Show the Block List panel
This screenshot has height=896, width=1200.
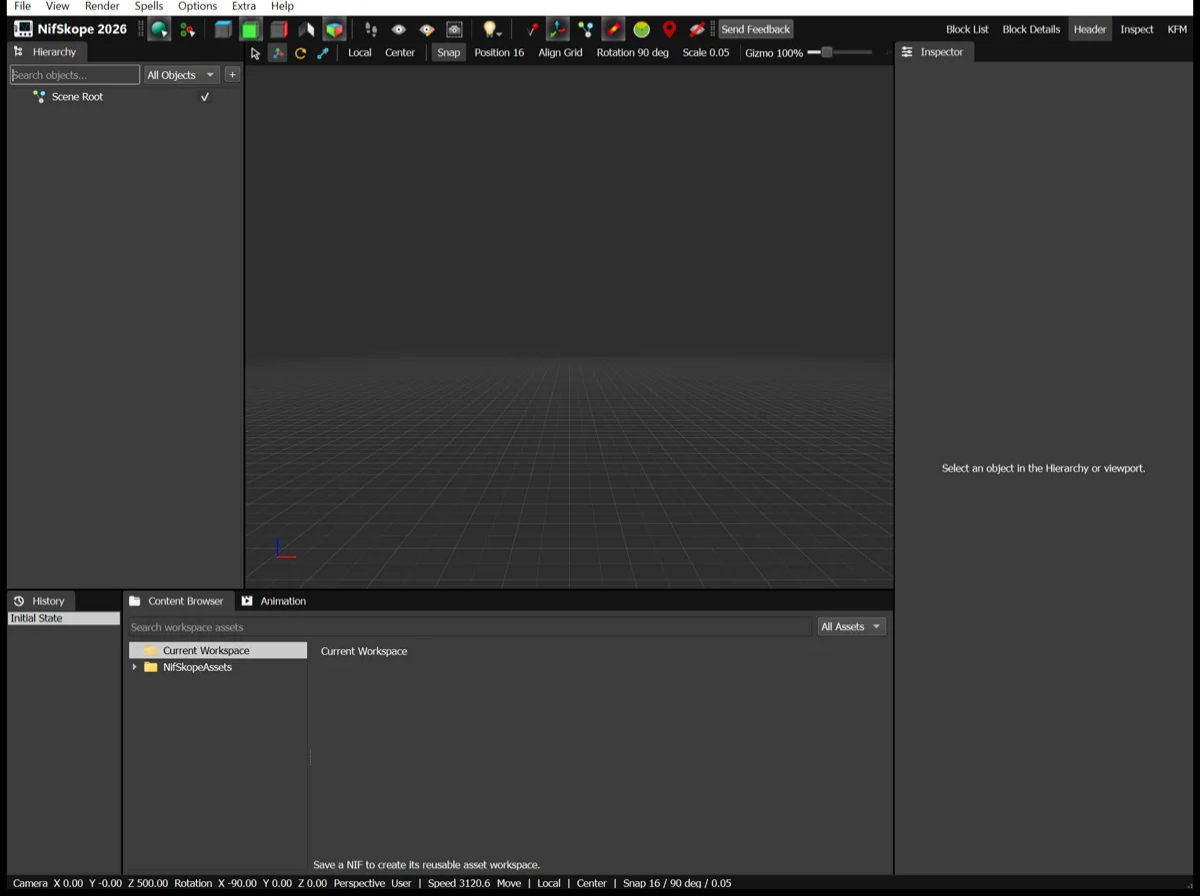click(967, 30)
